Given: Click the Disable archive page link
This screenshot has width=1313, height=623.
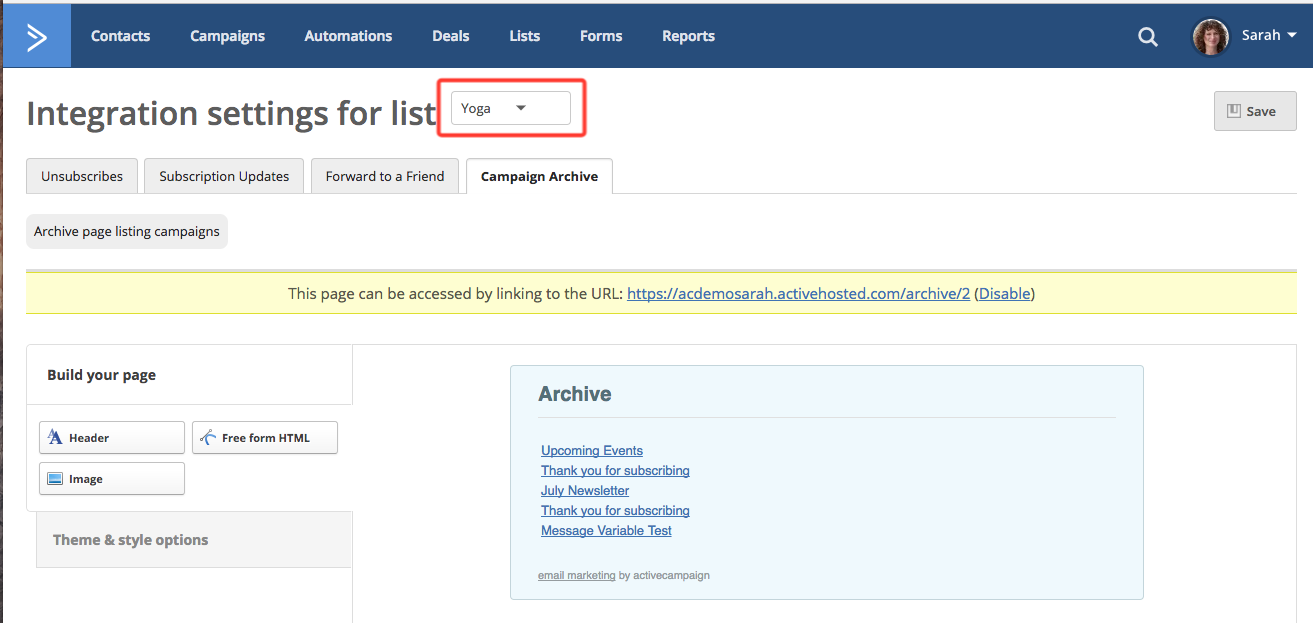Looking at the screenshot, I should tap(1004, 294).
